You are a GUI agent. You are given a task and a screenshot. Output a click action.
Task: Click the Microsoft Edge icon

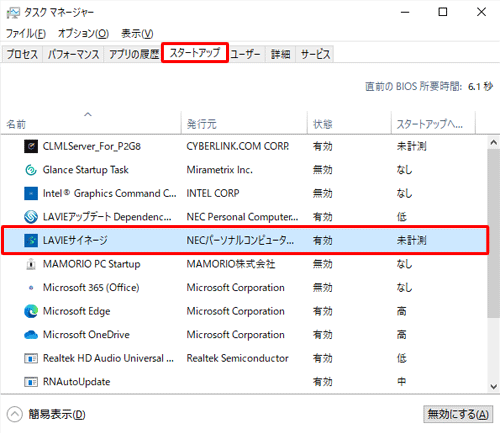click(31, 311)
